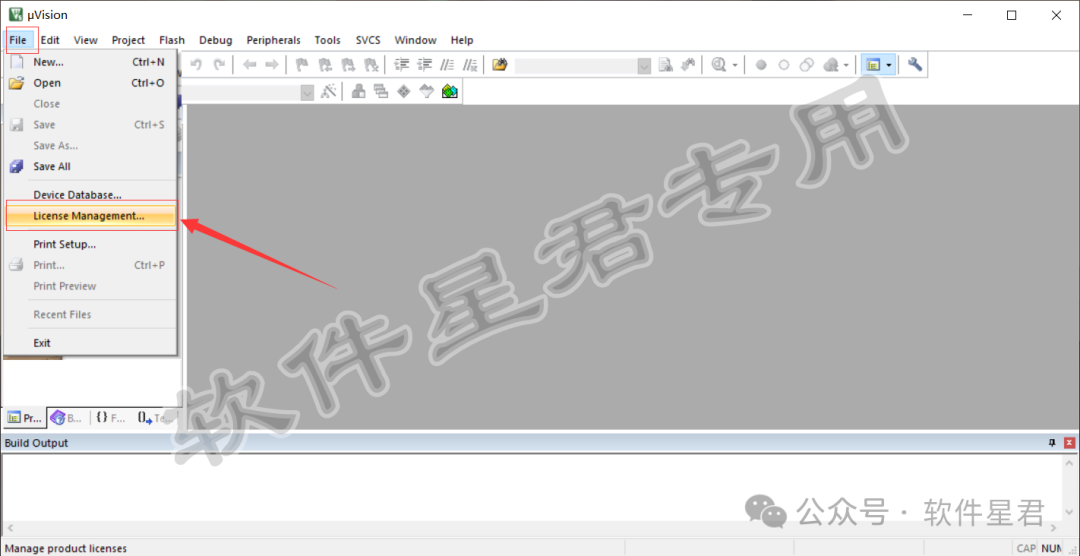
Task: Click the Incremental Find binoculars icon
Action: (x=687, y=65)
